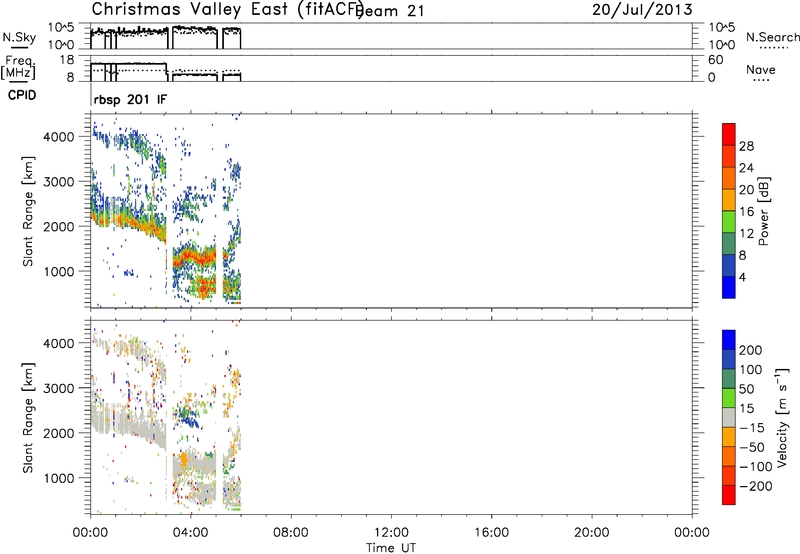Click the 'Nave' legend label
Screen dimensions: 800x554
[760, 69]
